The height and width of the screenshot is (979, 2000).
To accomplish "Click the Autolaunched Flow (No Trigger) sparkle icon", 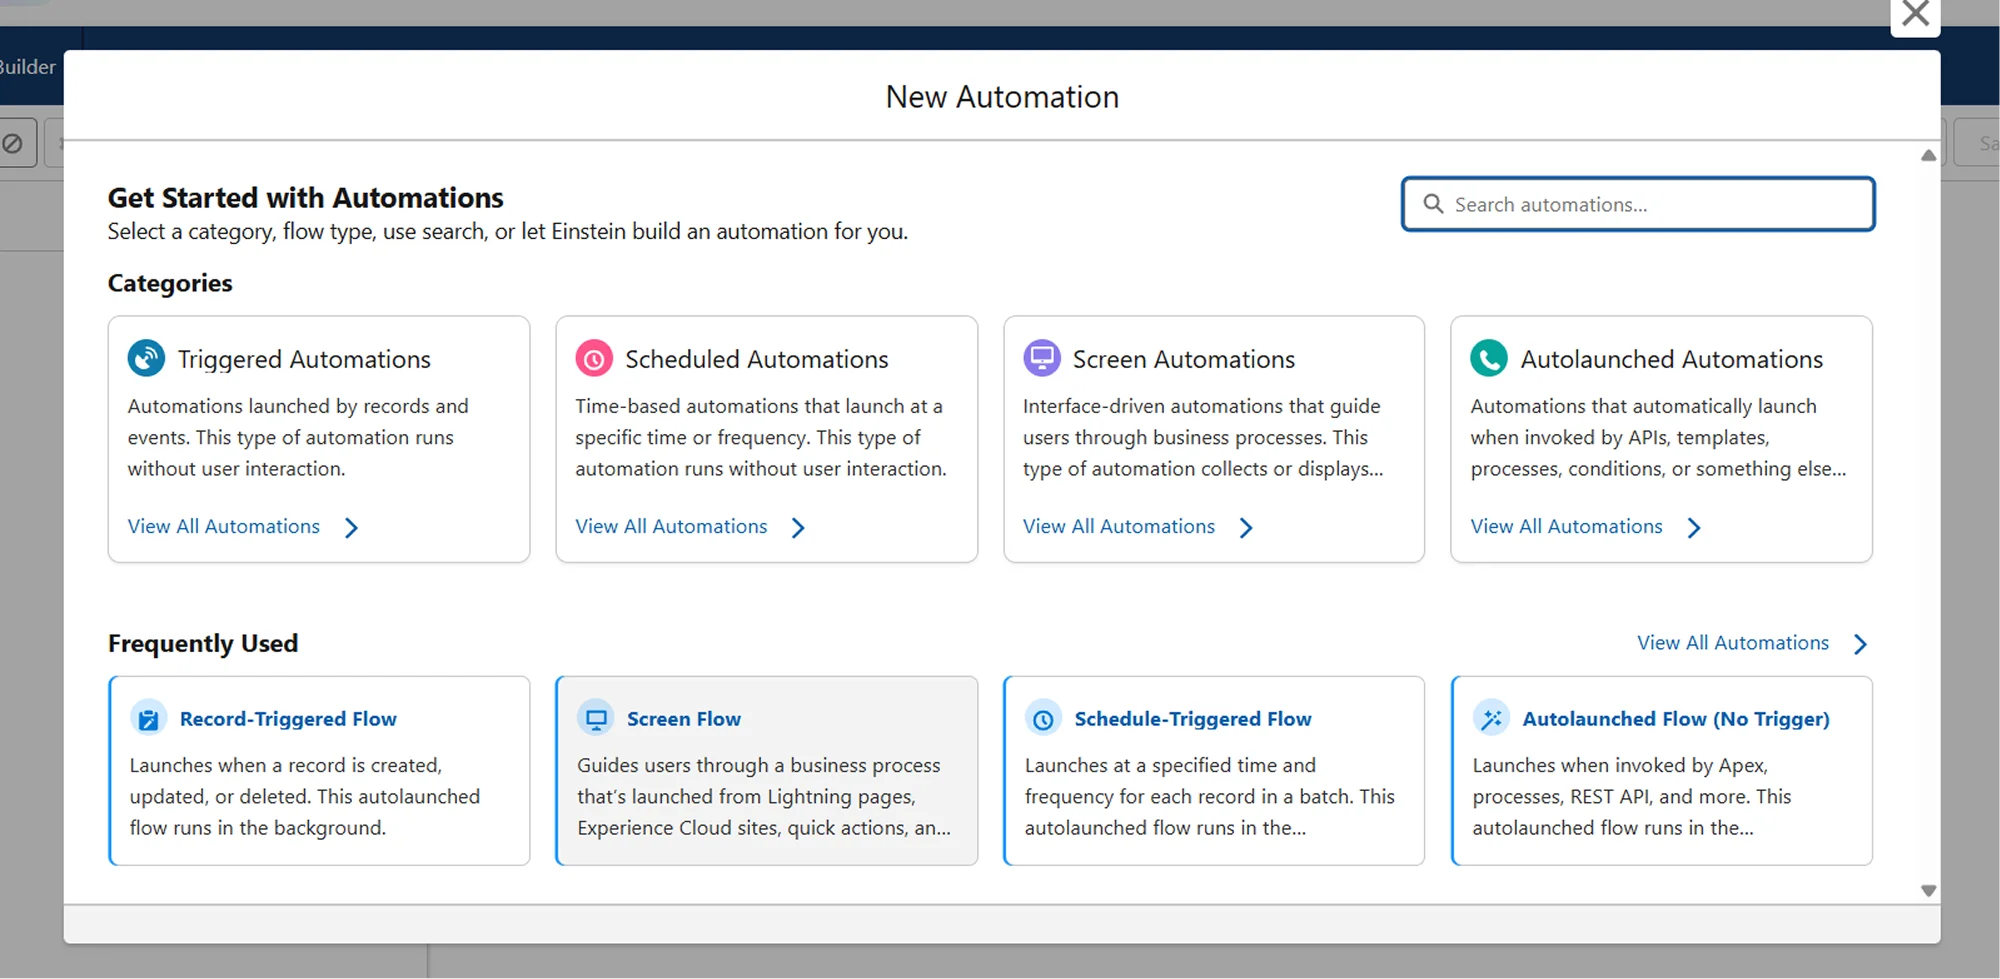I will 1491,718.
